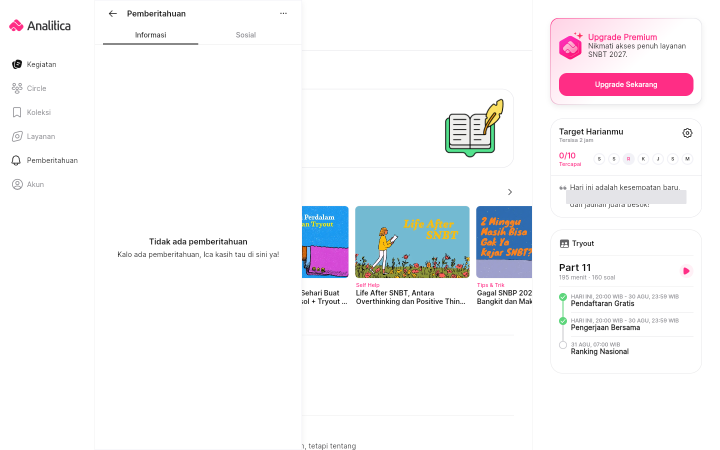Open Pengerjaan Bersama entry
The width and height of the screenshot is (720, 450).
[605, 327]
